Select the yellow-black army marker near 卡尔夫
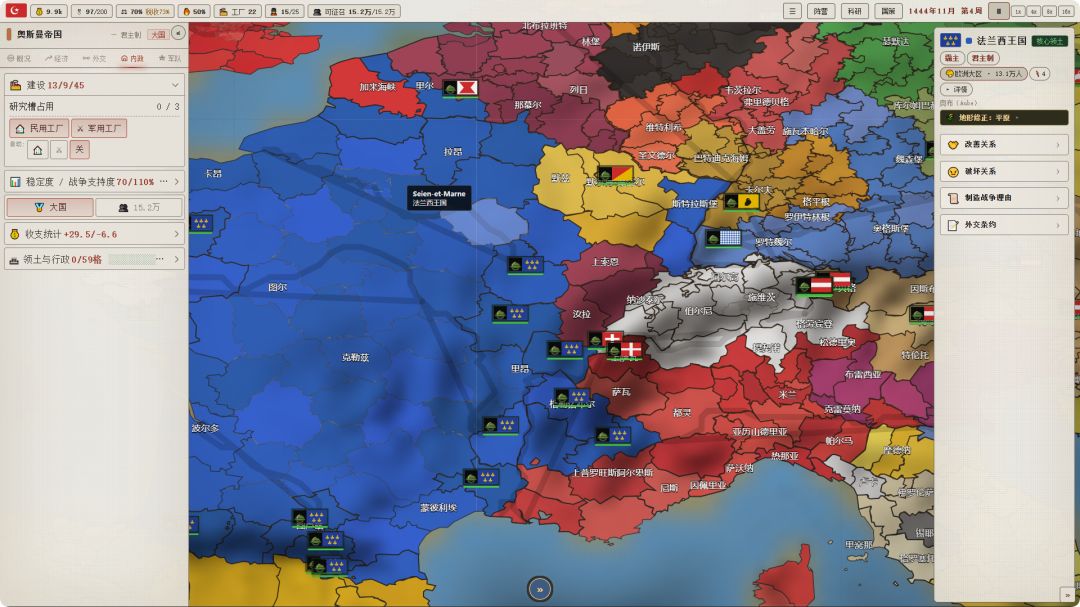1080x607 pixels. tap(742, 202)
